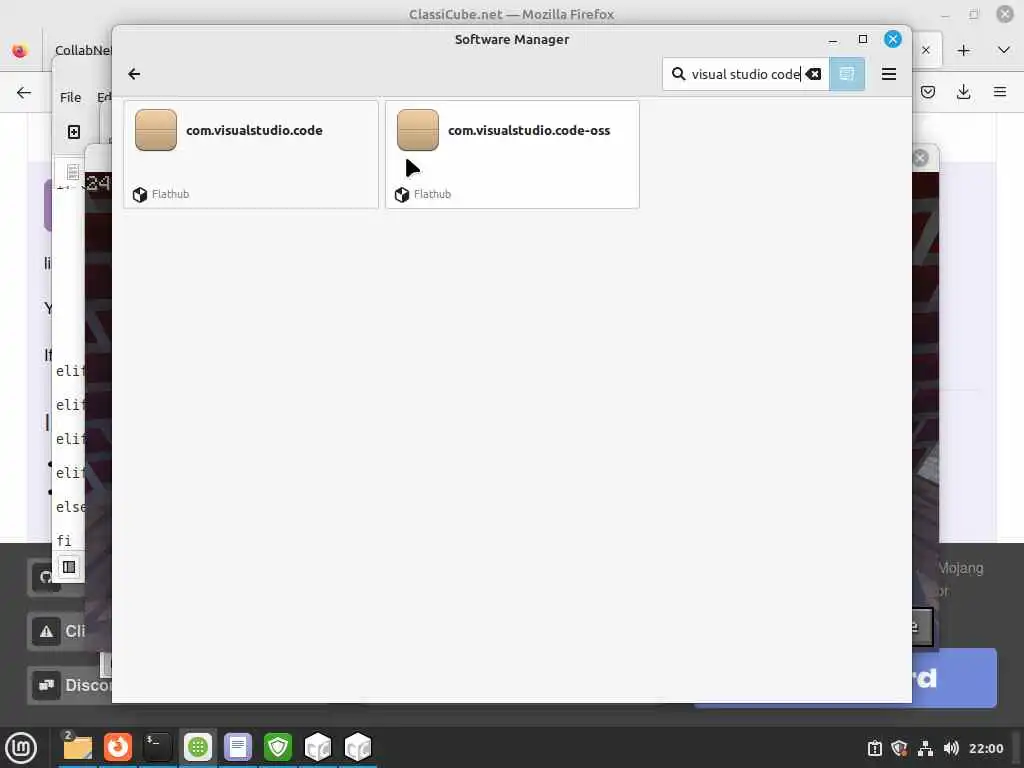Click Flathub label under com.visualstudio.code-oss
Viewport: 1024px width, 768px height.
(x=432, y=194)
